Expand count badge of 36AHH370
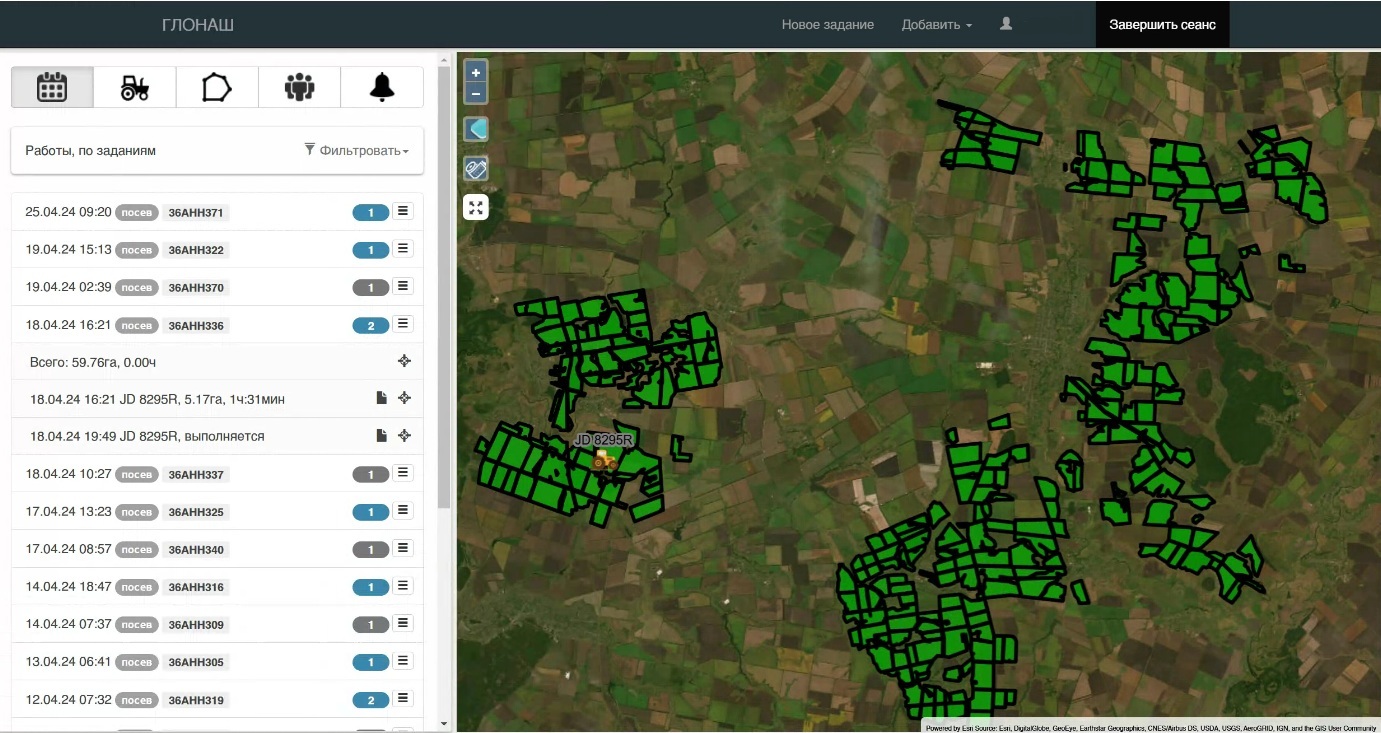Image resolution: width=1381 pixels, height=733 pixels. tap(371, 287)
